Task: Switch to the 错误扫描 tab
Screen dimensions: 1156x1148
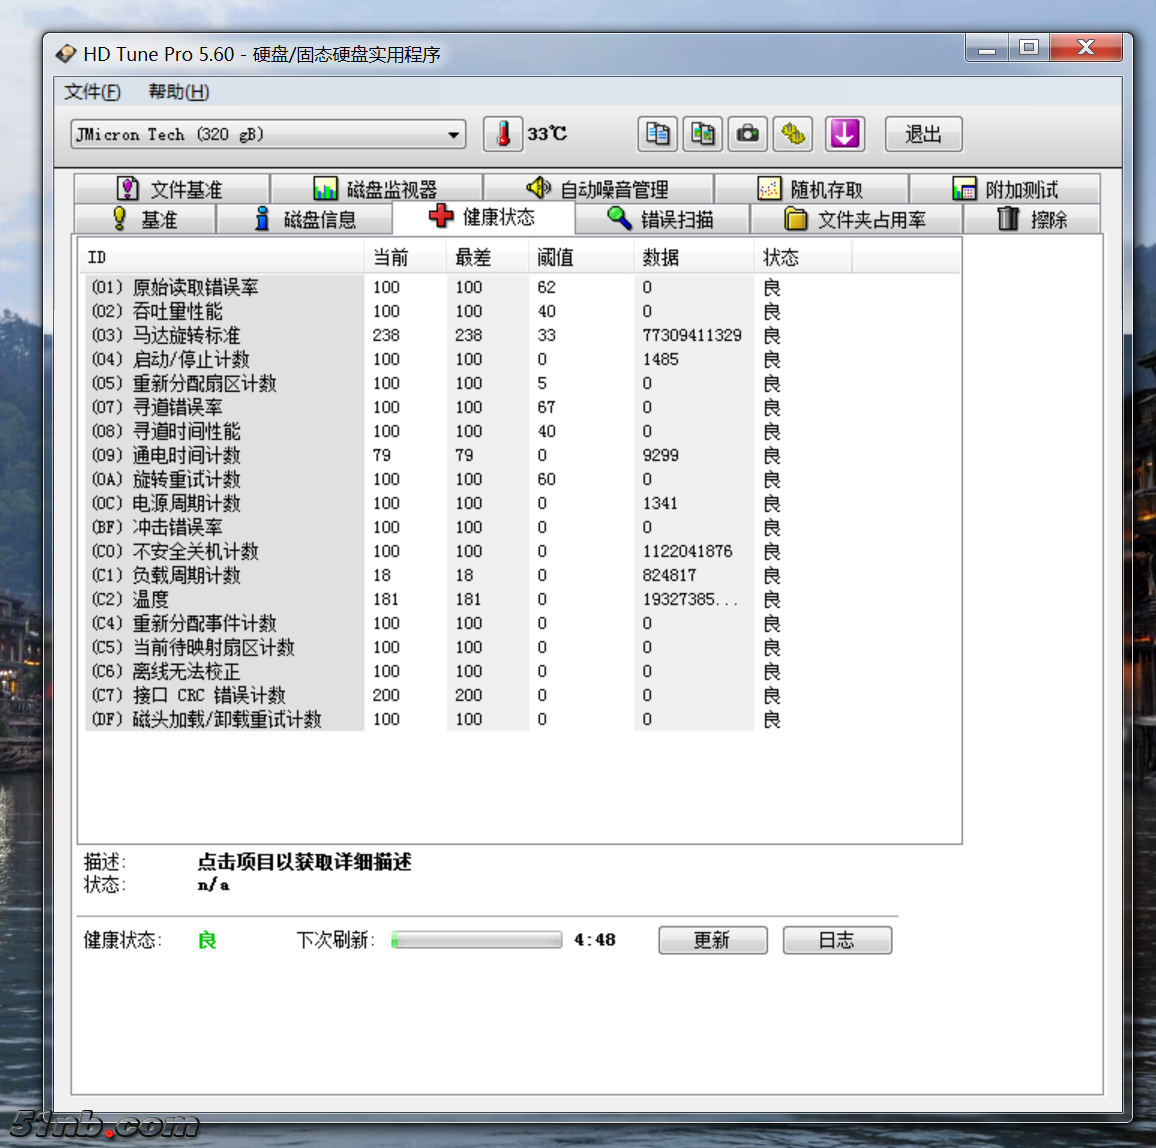Action: (662, 219)
